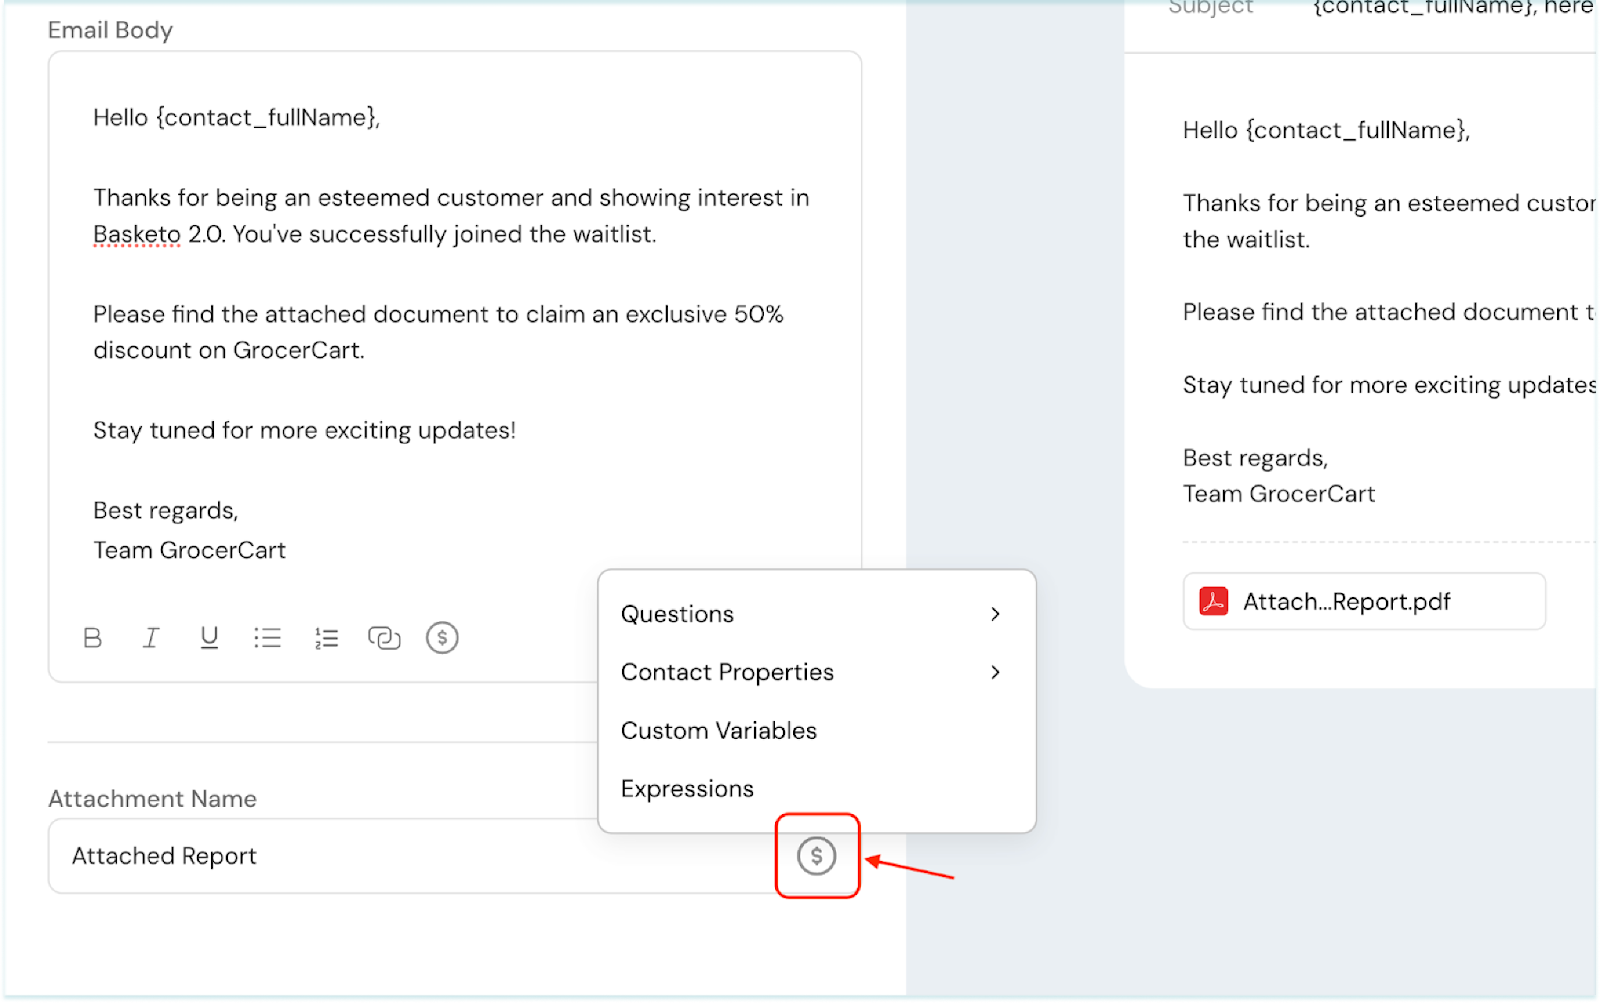The width and height of the screenshot is (1600, 1003).
Task: Click the insert link icon
Action: pos(384,638)
